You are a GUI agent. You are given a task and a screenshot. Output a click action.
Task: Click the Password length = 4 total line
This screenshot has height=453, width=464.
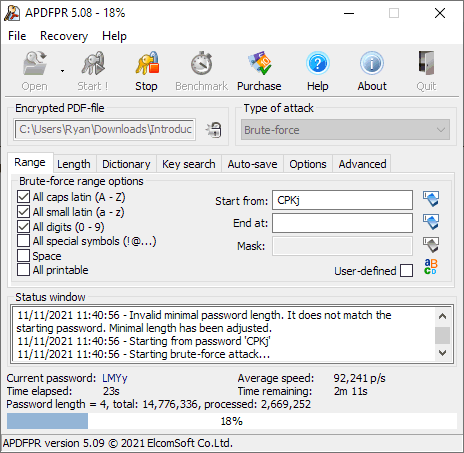(158, 404)
